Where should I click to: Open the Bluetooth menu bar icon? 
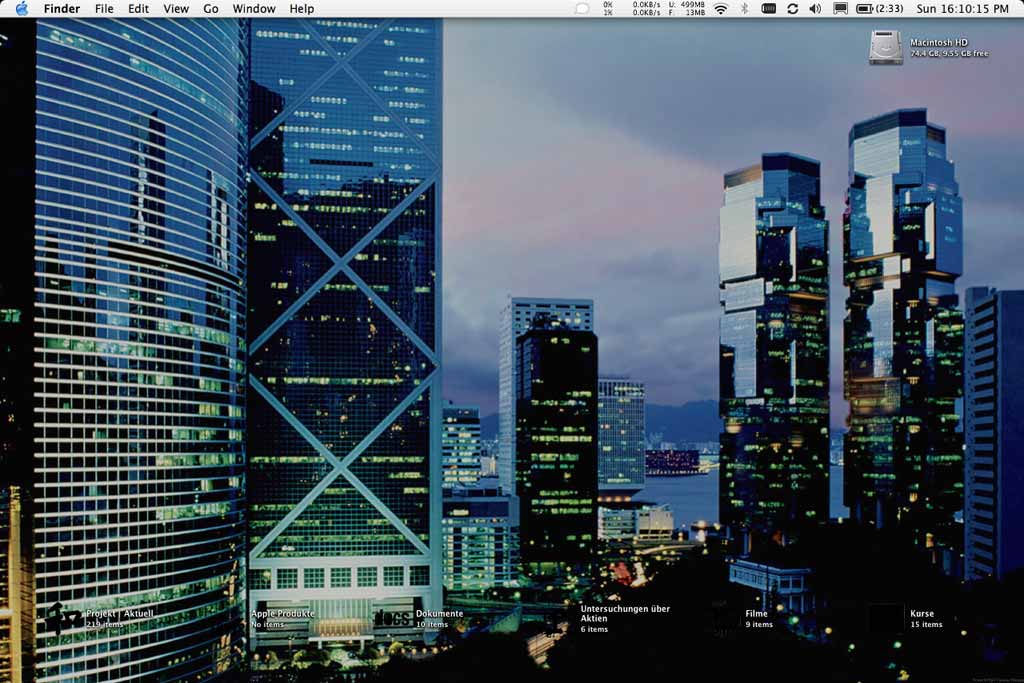(x=745, y=9)
